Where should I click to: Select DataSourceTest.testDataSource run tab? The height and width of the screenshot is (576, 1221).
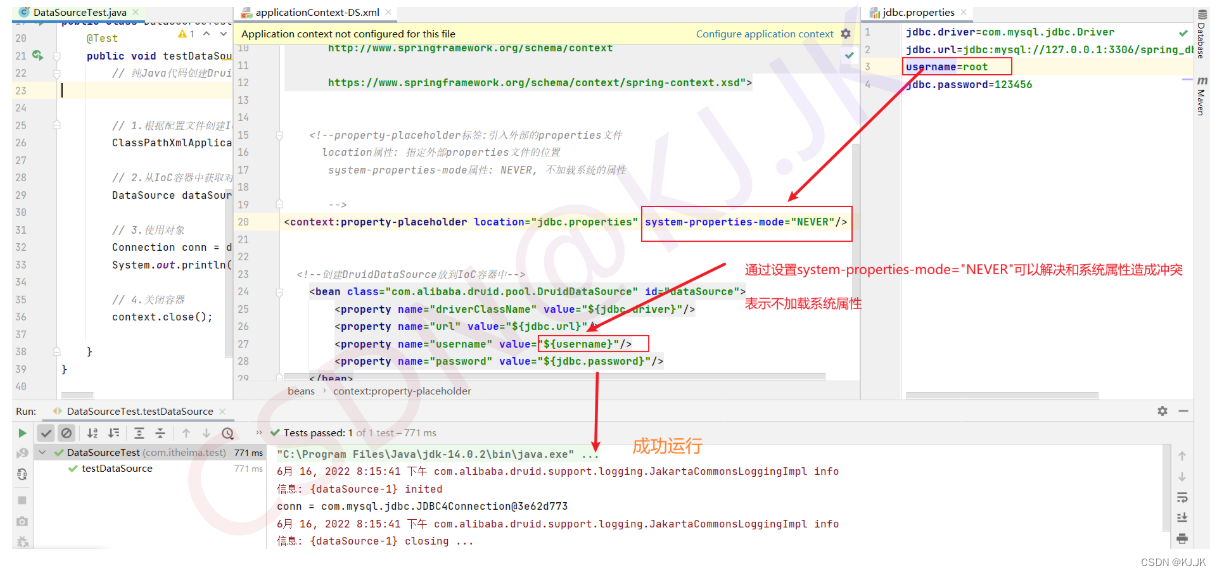click(x=139, y=411)
